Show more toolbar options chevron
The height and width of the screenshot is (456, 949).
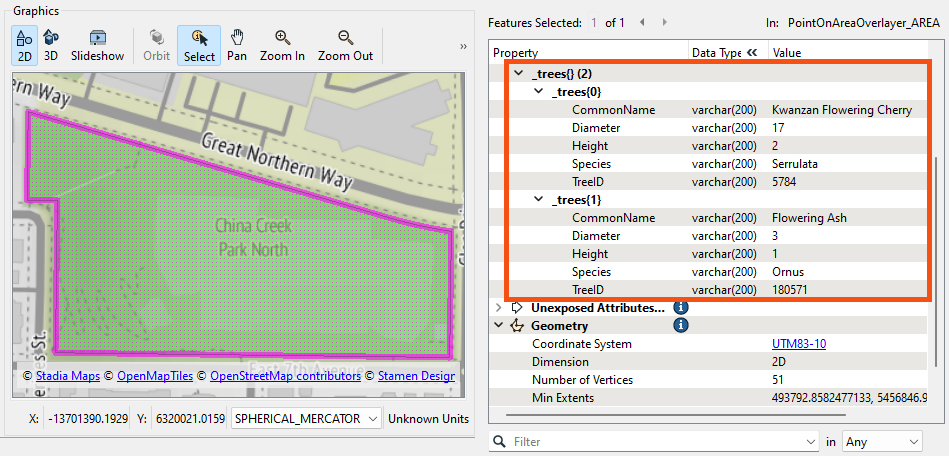(x=463, y=46)
